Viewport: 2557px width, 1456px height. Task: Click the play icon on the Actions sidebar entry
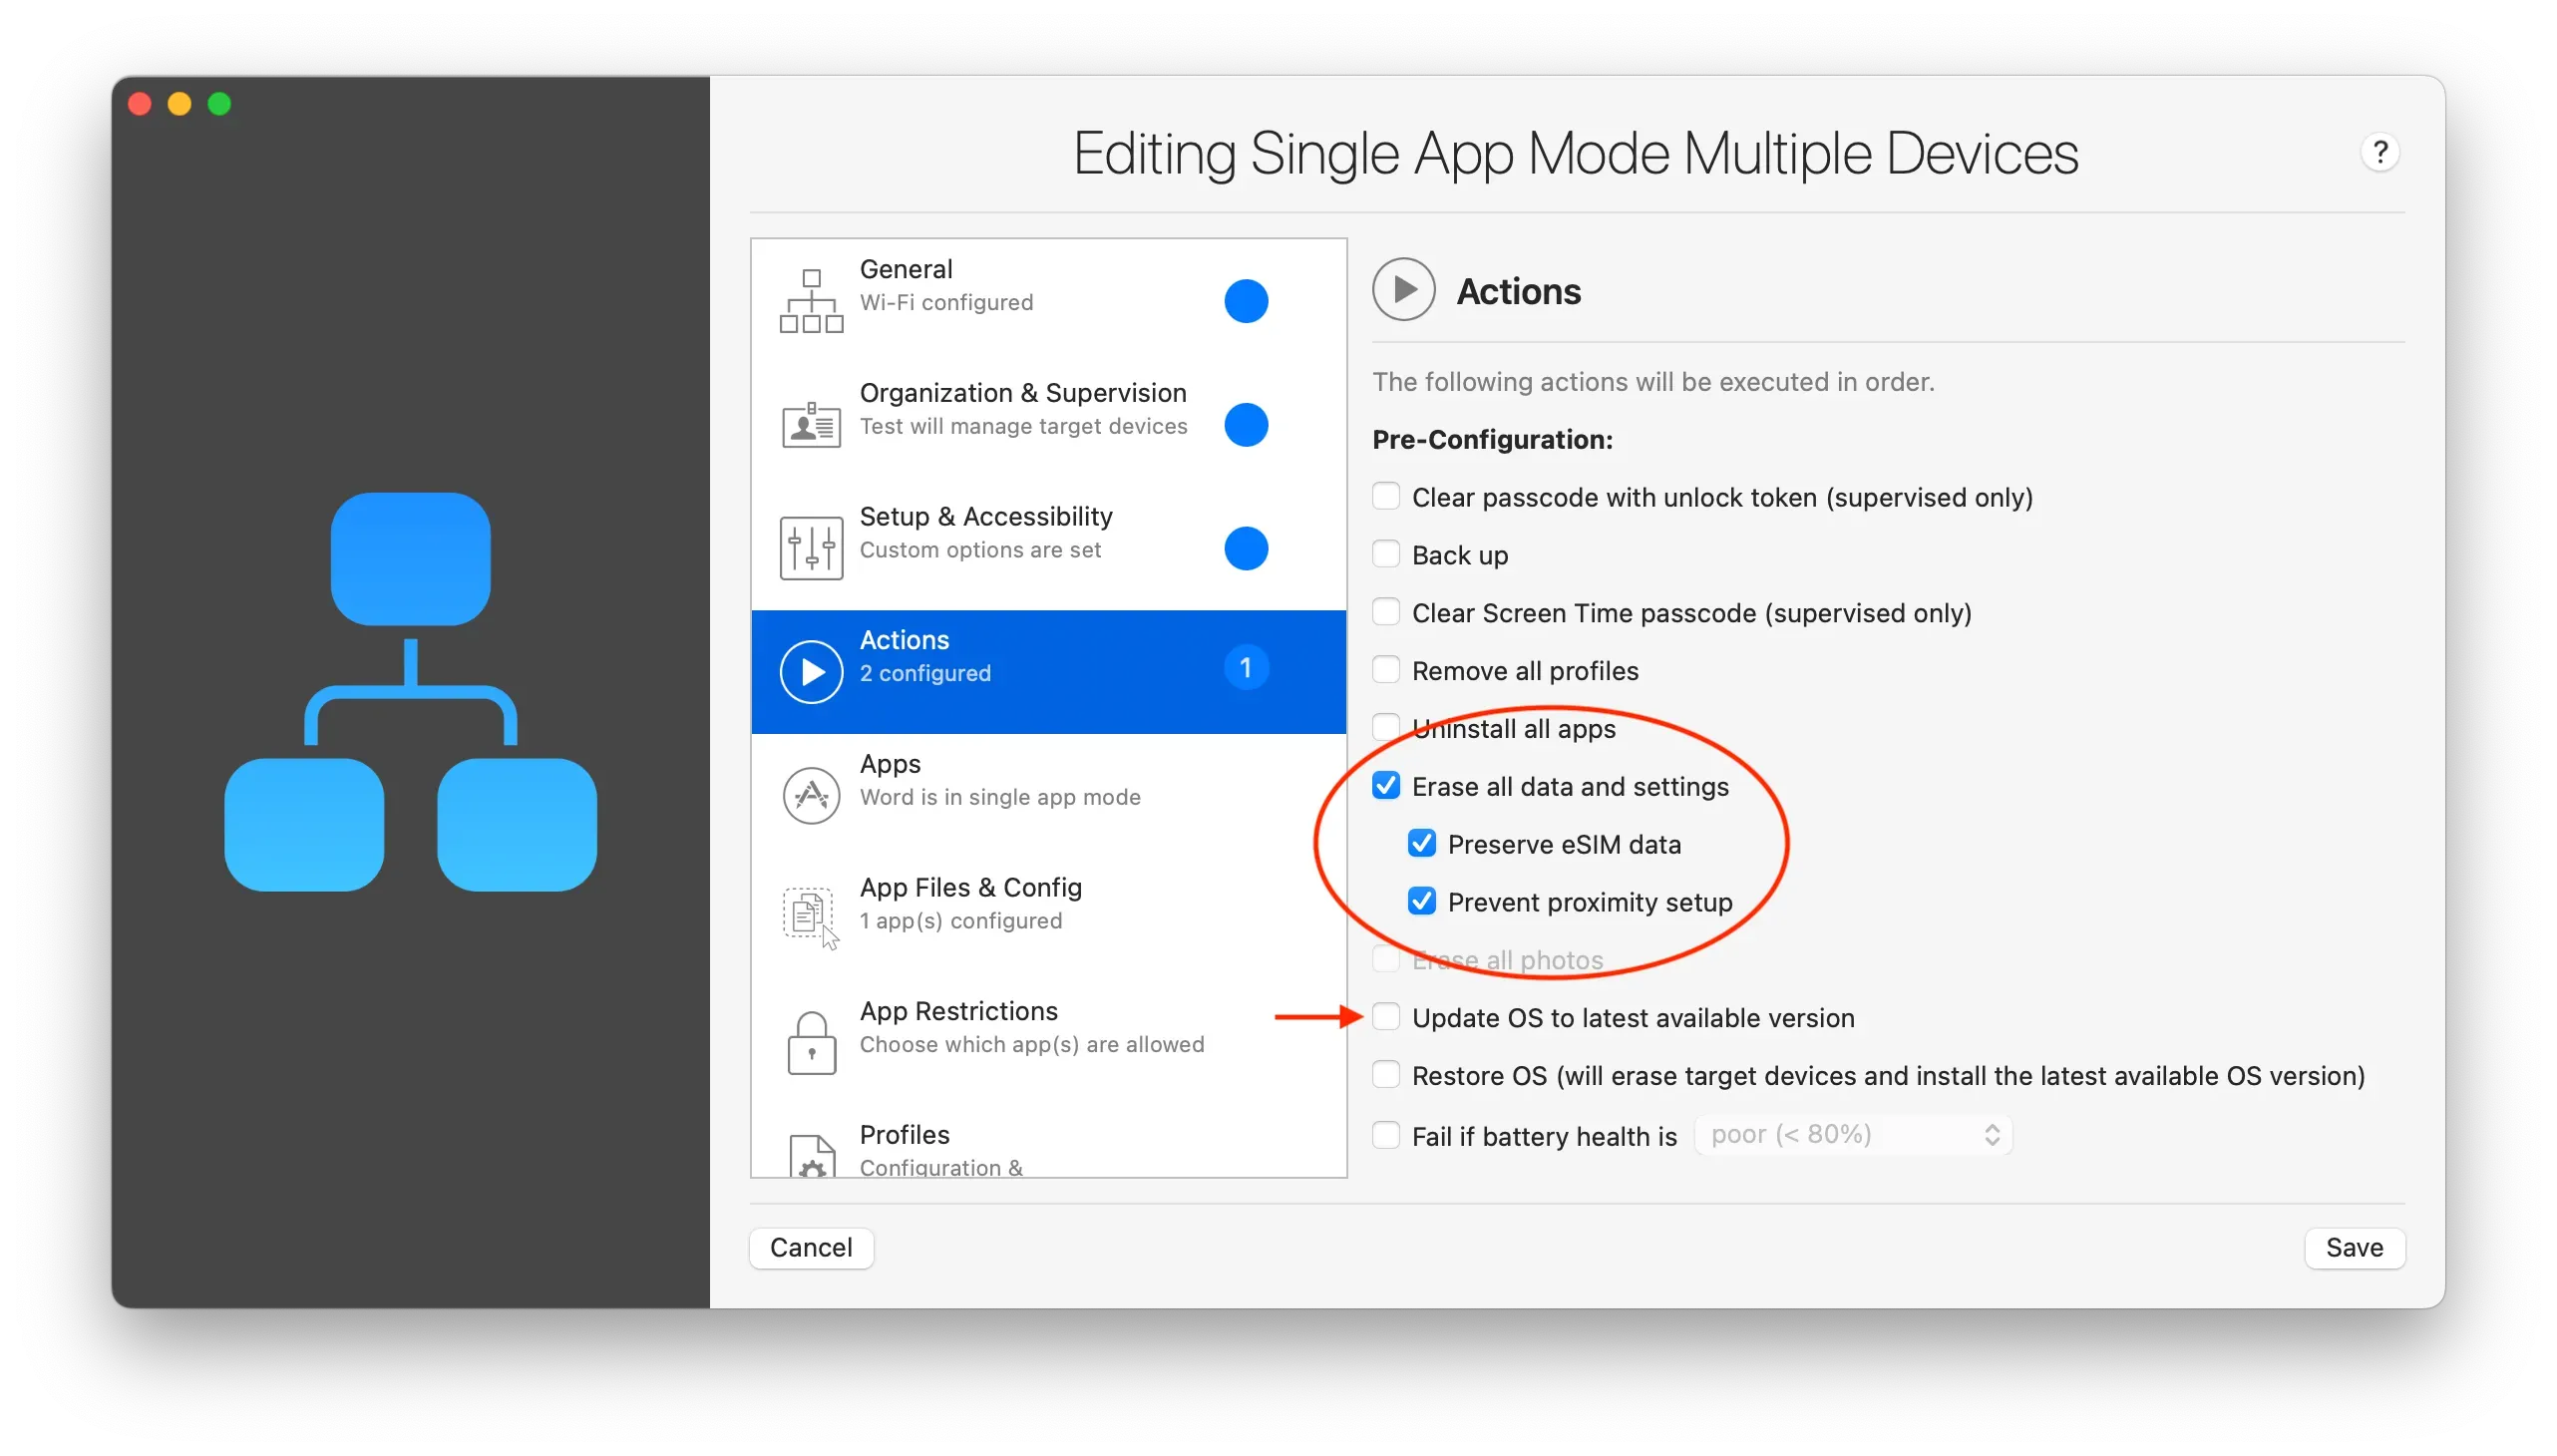[x=810, y=671]
